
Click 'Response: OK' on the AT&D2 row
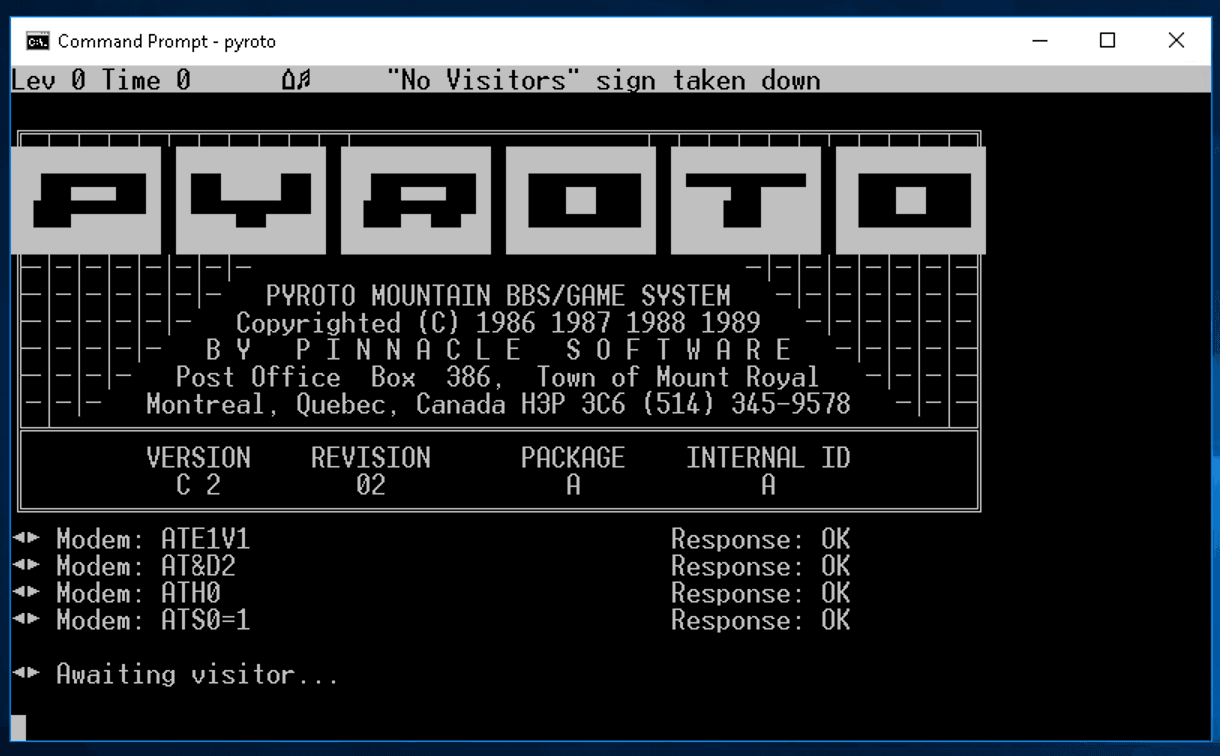(760, 567)
